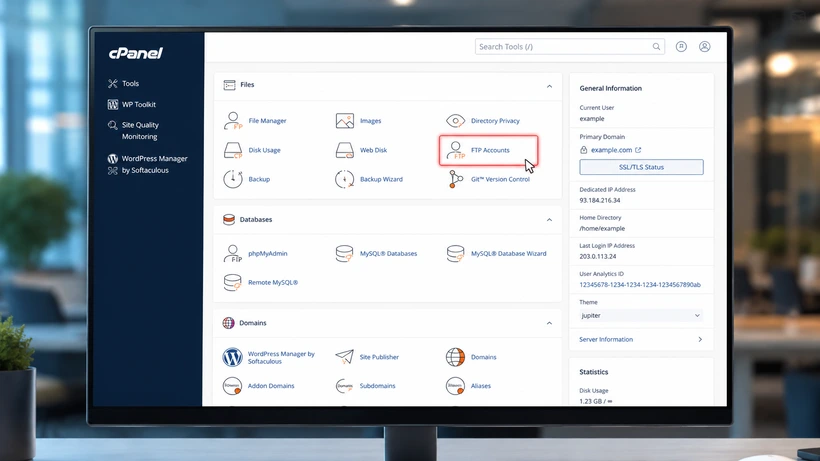
Task: Open the Theme jupiter dropdown
Action: pos(641,316)
